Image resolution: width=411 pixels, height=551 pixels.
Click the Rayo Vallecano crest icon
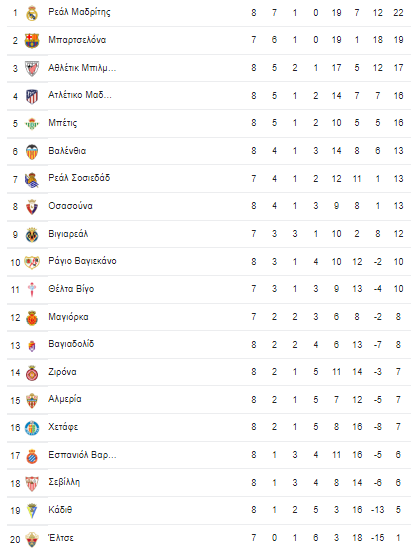pyautogui.click(x=32, y=262)
